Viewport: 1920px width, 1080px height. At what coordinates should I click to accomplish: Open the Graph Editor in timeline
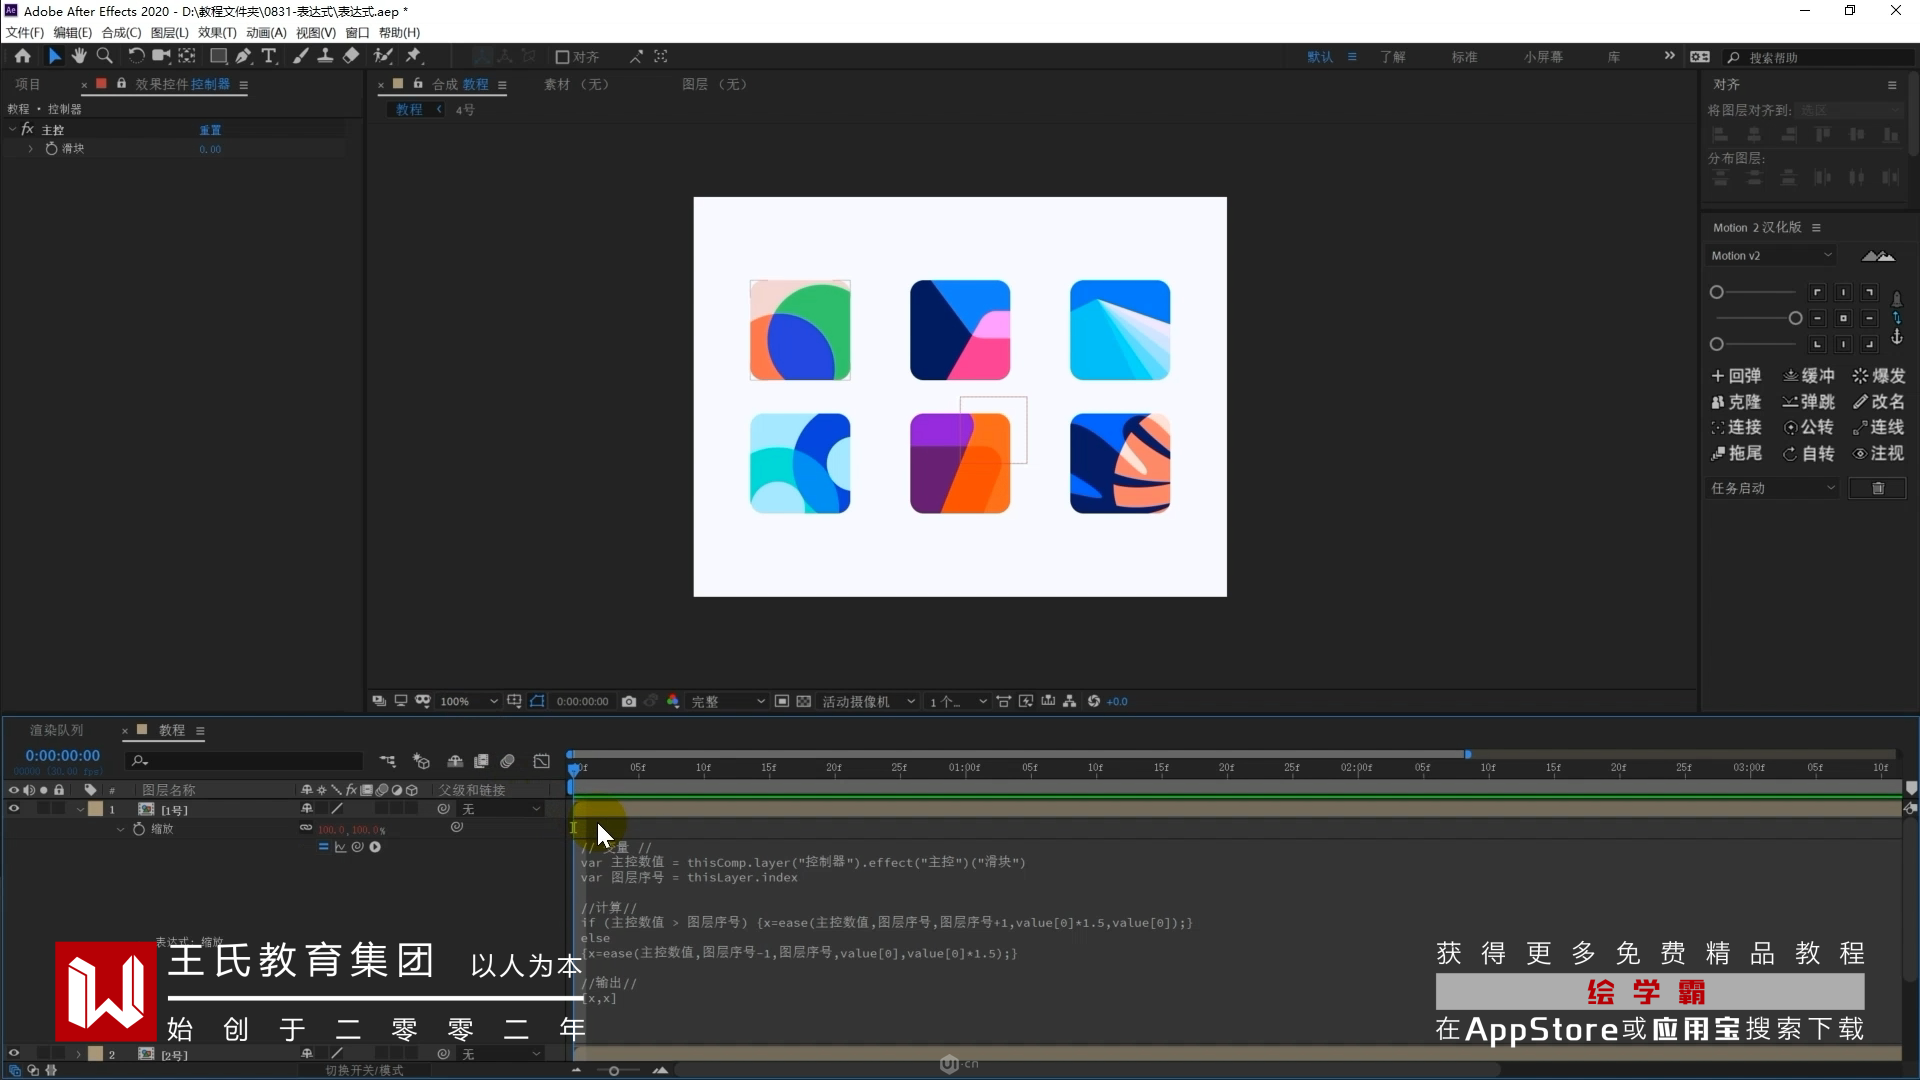pos(541,762)
